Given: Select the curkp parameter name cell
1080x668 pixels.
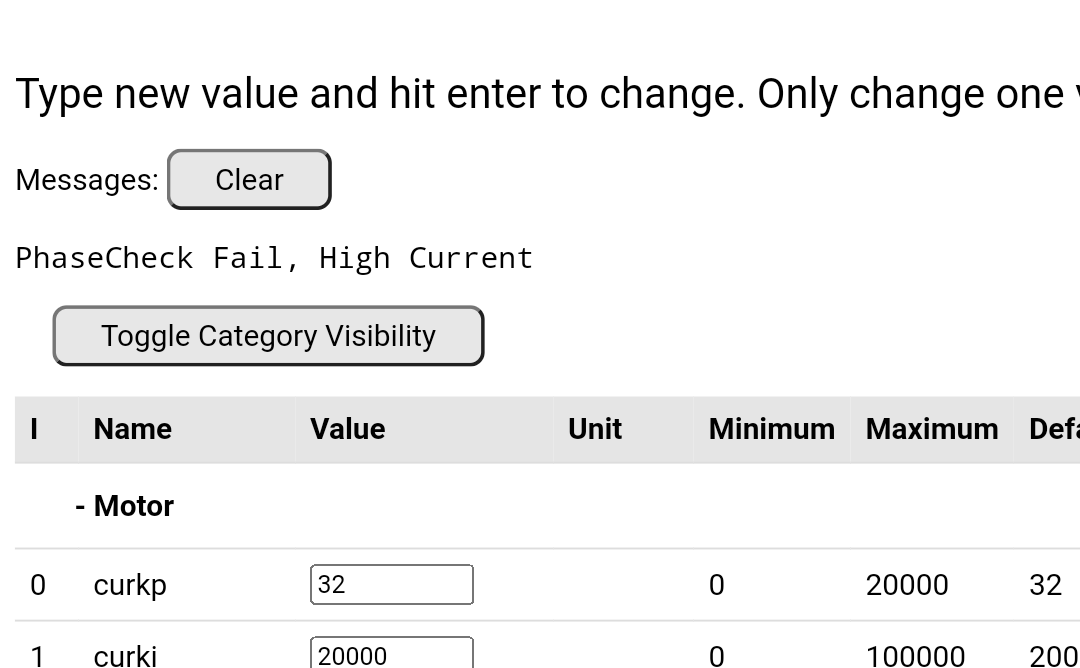Looking at the screenshot, I should (x=130, y=585).
